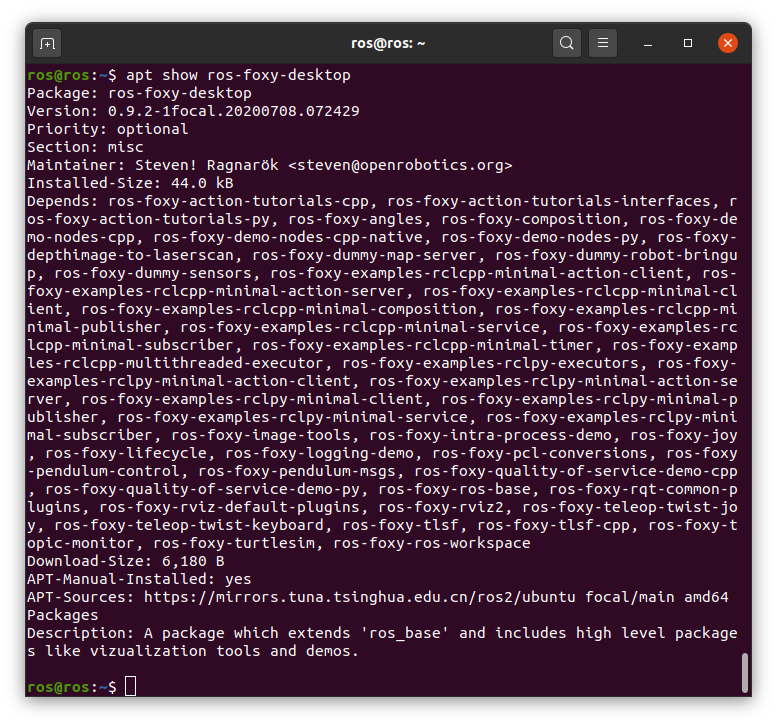777x725 pixels.
Task: Click the 'Section: misc' line
Action: coord(85,147)
